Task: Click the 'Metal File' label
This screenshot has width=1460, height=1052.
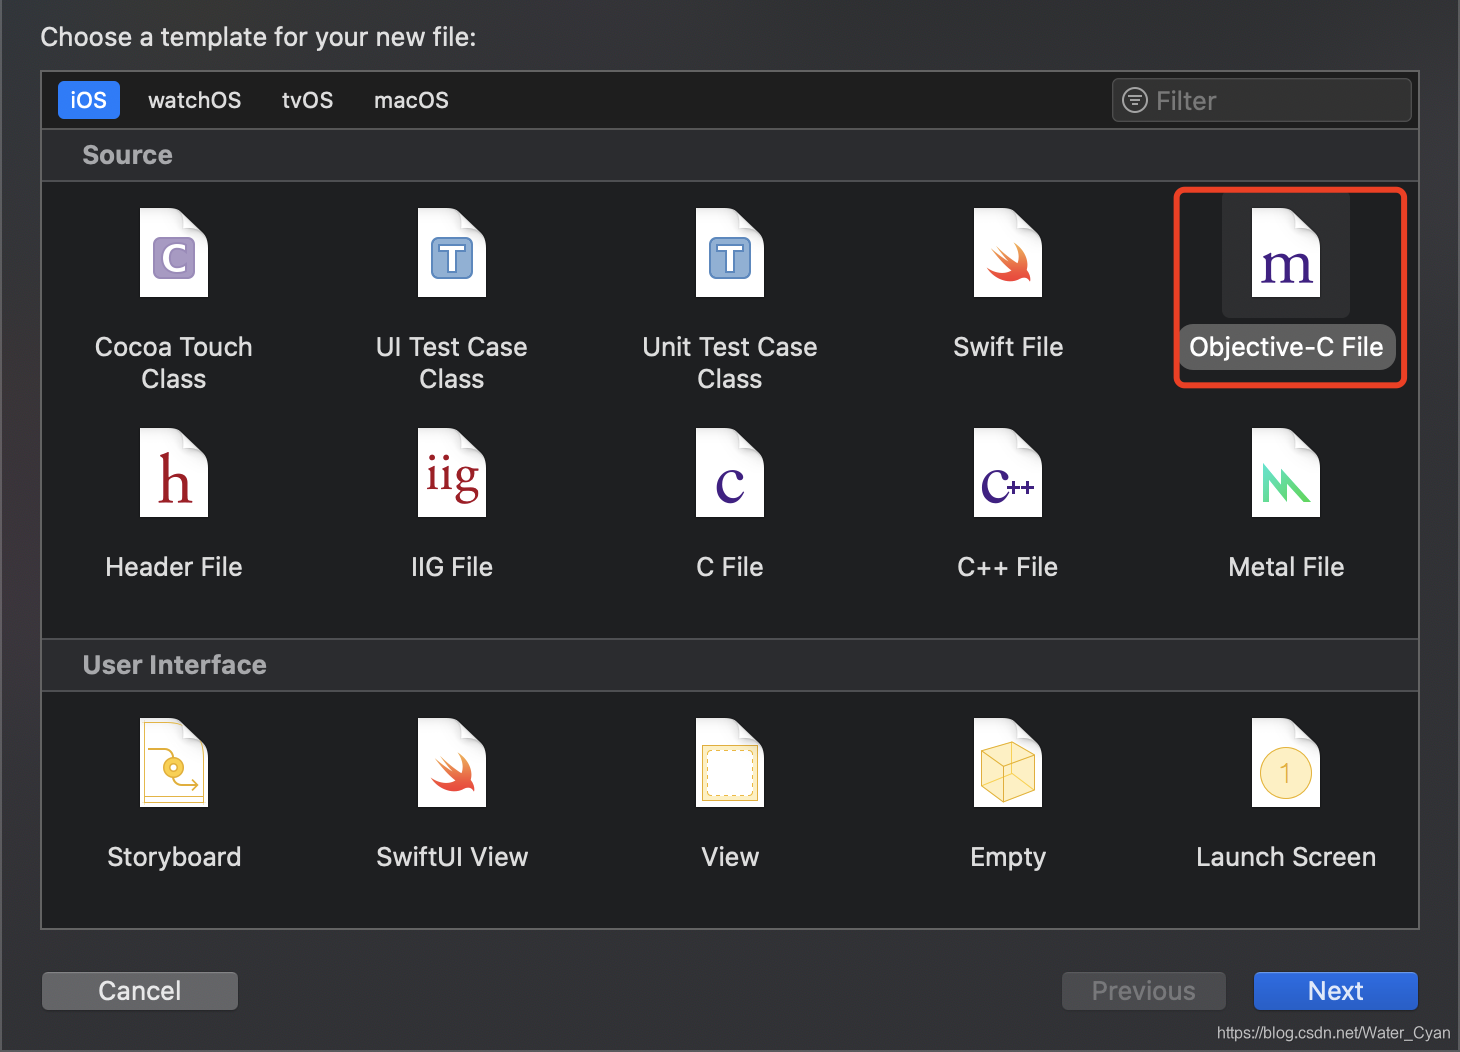Action: (1286, 567)
